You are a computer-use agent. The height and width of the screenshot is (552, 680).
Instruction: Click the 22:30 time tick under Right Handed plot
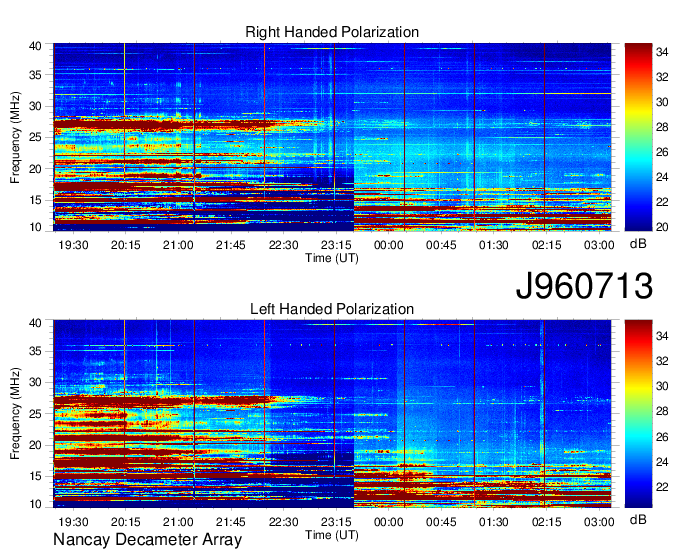[x=284, y=245]
